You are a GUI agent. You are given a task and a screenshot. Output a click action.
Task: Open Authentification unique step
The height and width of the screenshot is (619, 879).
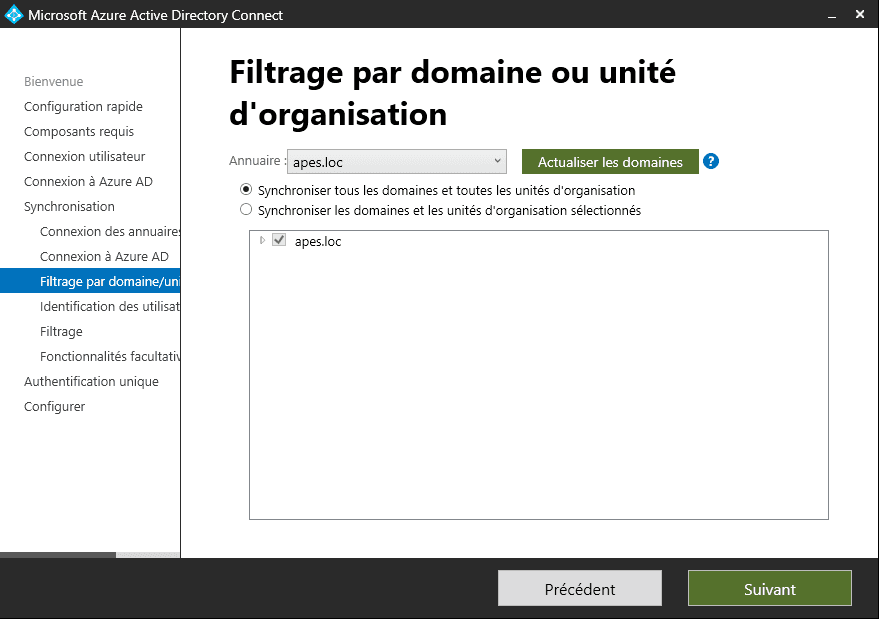pos(91,382)
